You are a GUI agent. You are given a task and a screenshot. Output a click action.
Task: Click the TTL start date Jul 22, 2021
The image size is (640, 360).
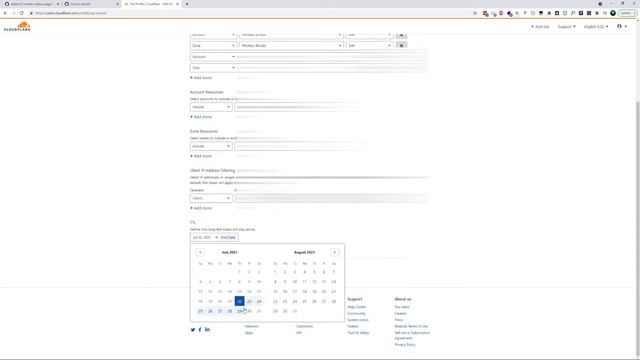coord(202,238)
